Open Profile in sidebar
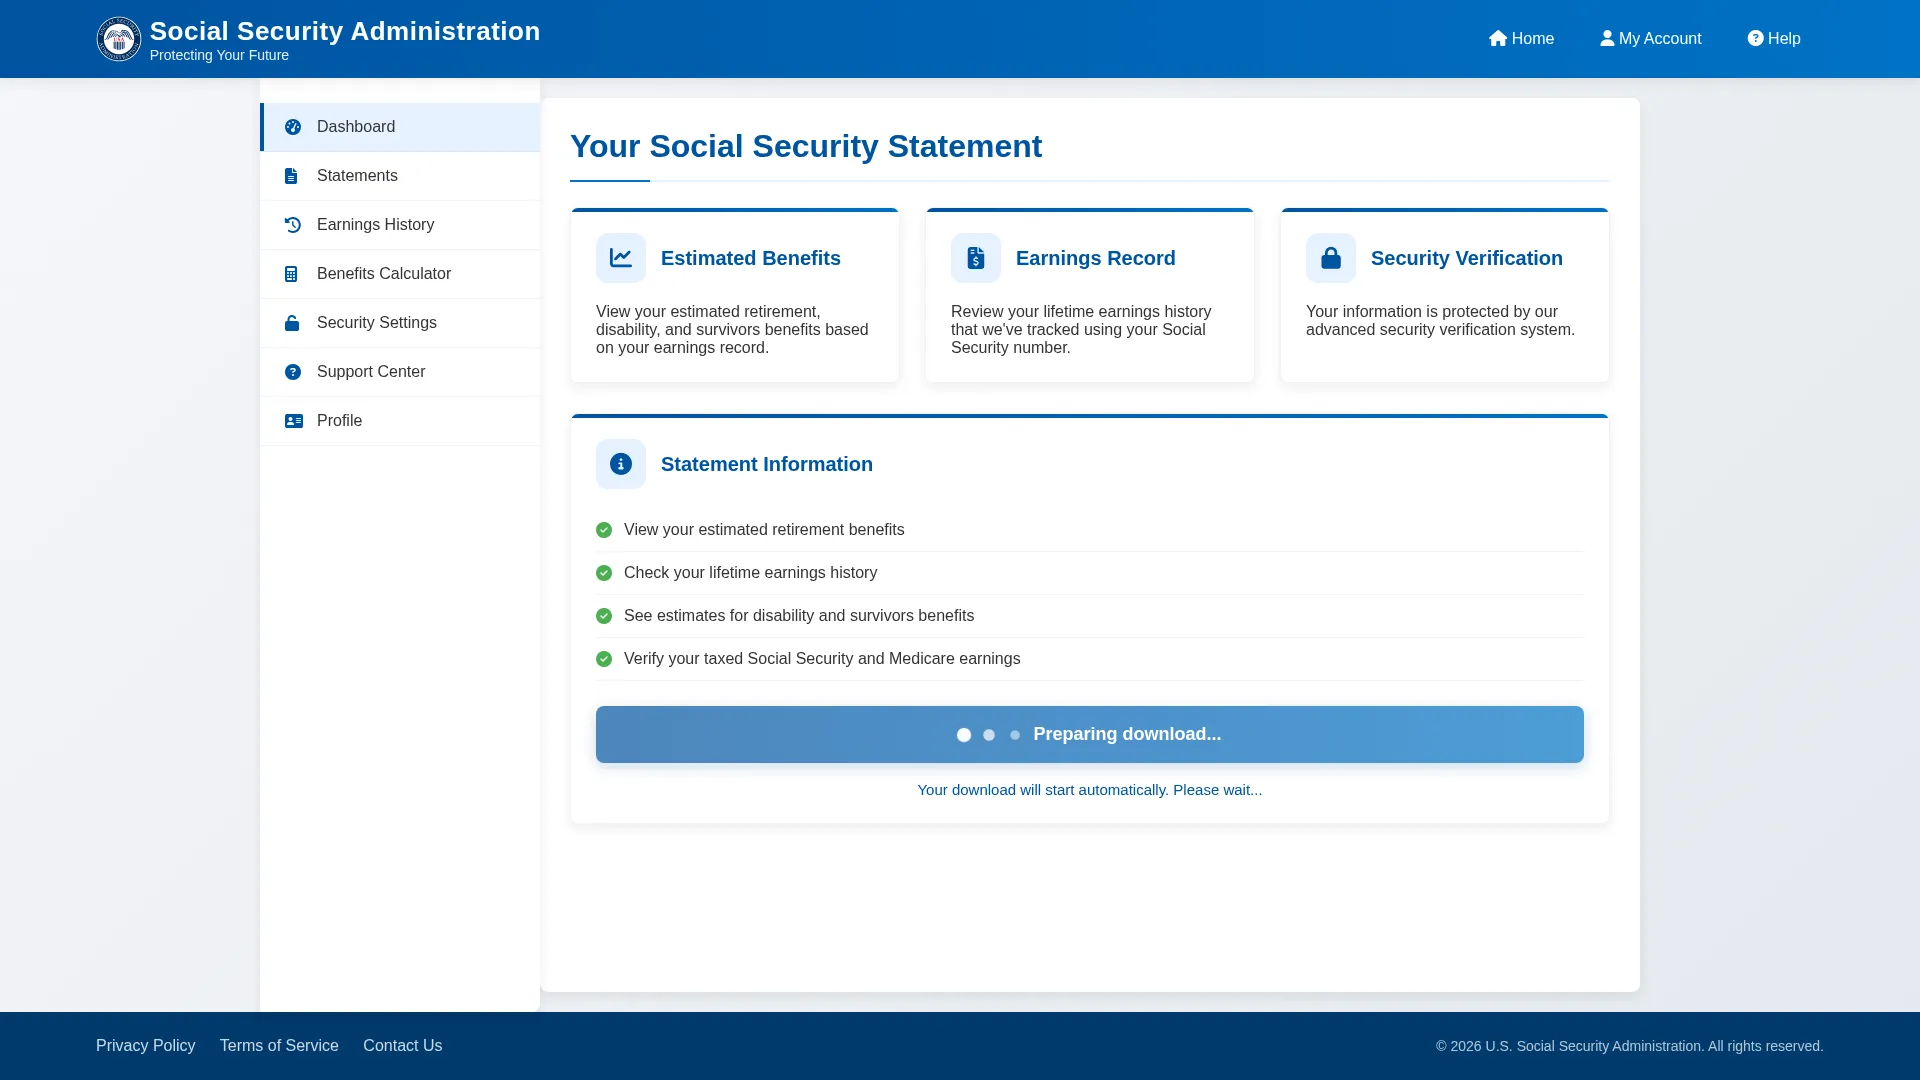 pos(400,421)
